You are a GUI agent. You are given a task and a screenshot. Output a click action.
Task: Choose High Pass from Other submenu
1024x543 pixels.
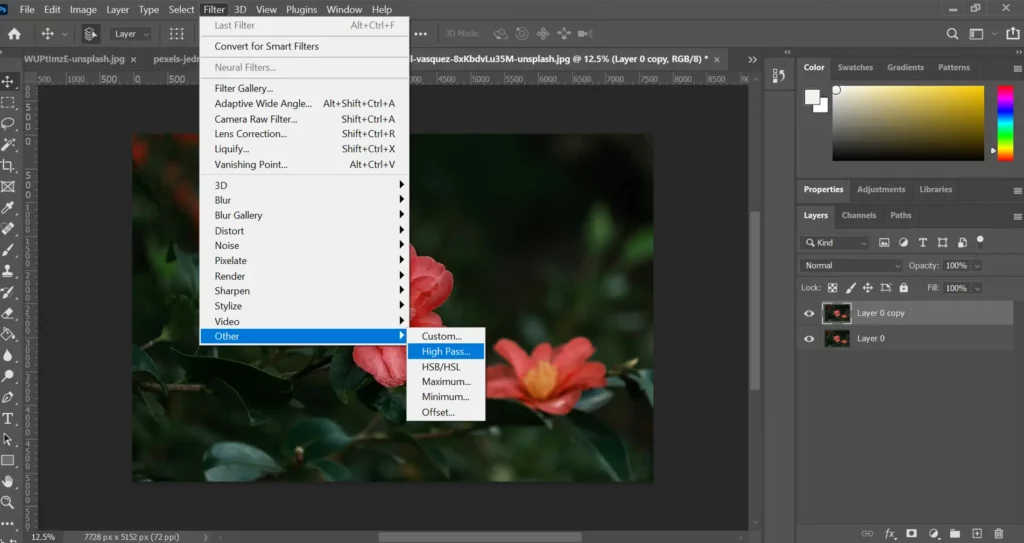[445, 352]
